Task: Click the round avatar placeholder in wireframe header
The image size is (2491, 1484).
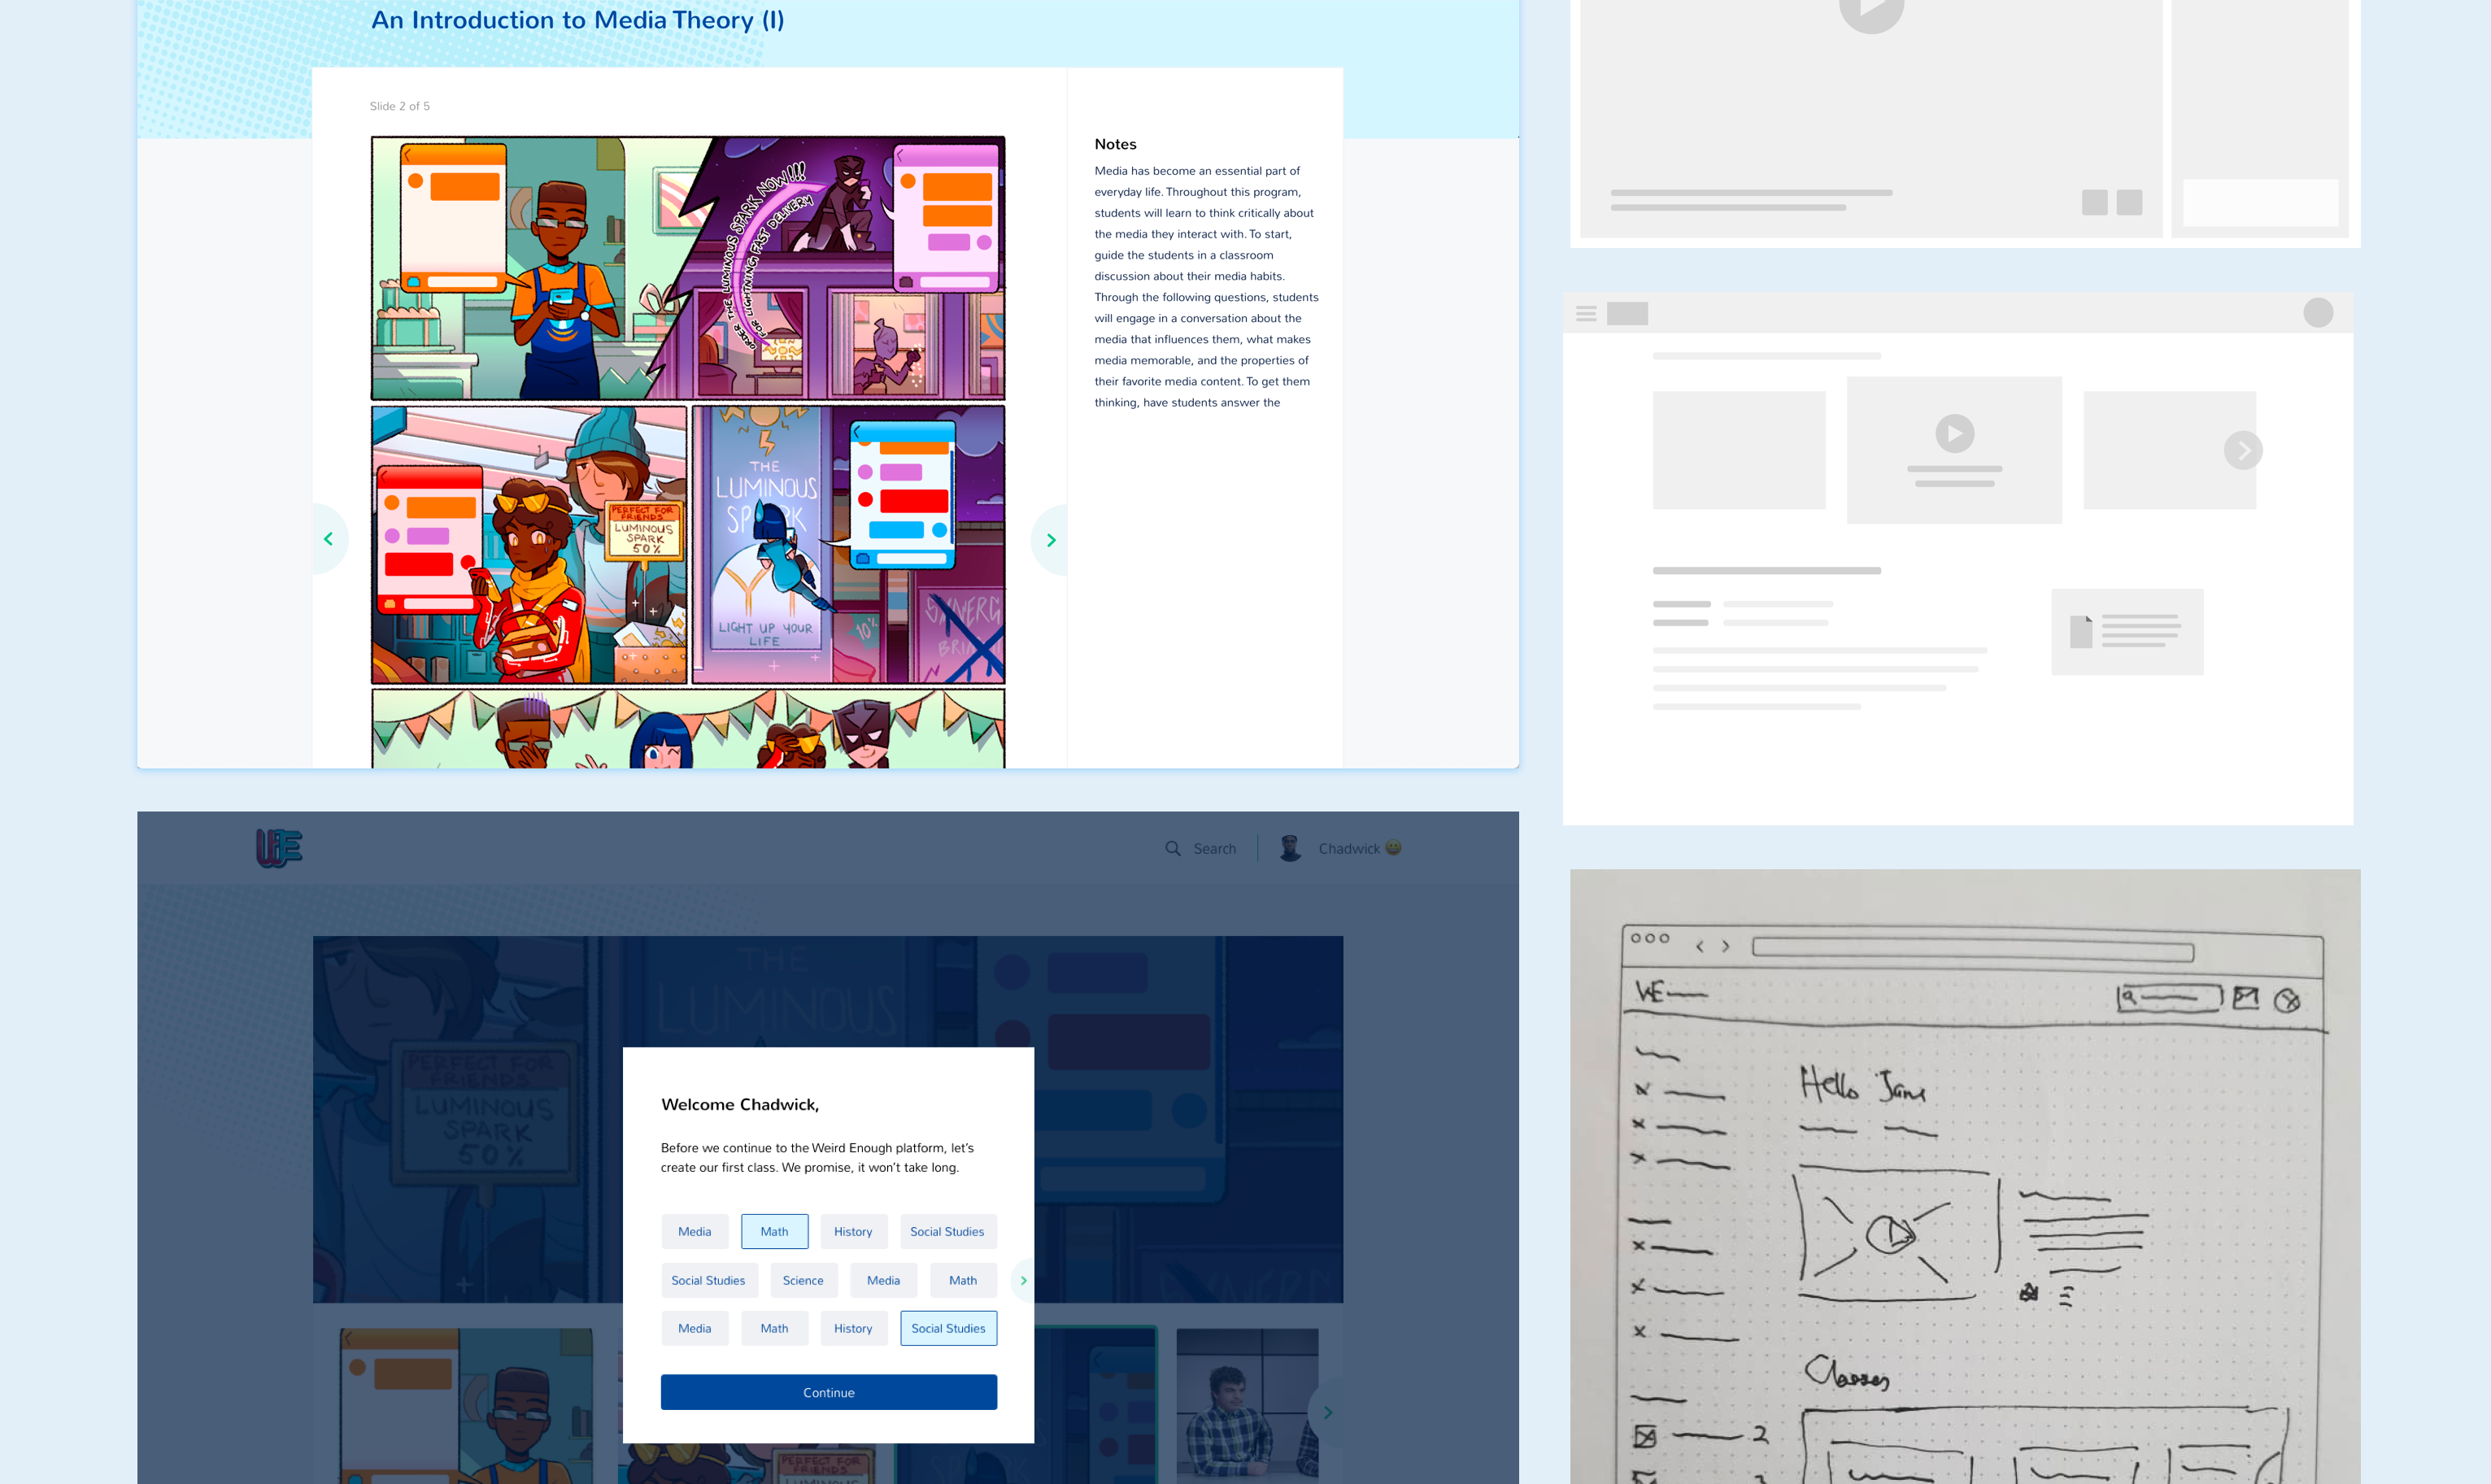Action: coord(2318,313)
